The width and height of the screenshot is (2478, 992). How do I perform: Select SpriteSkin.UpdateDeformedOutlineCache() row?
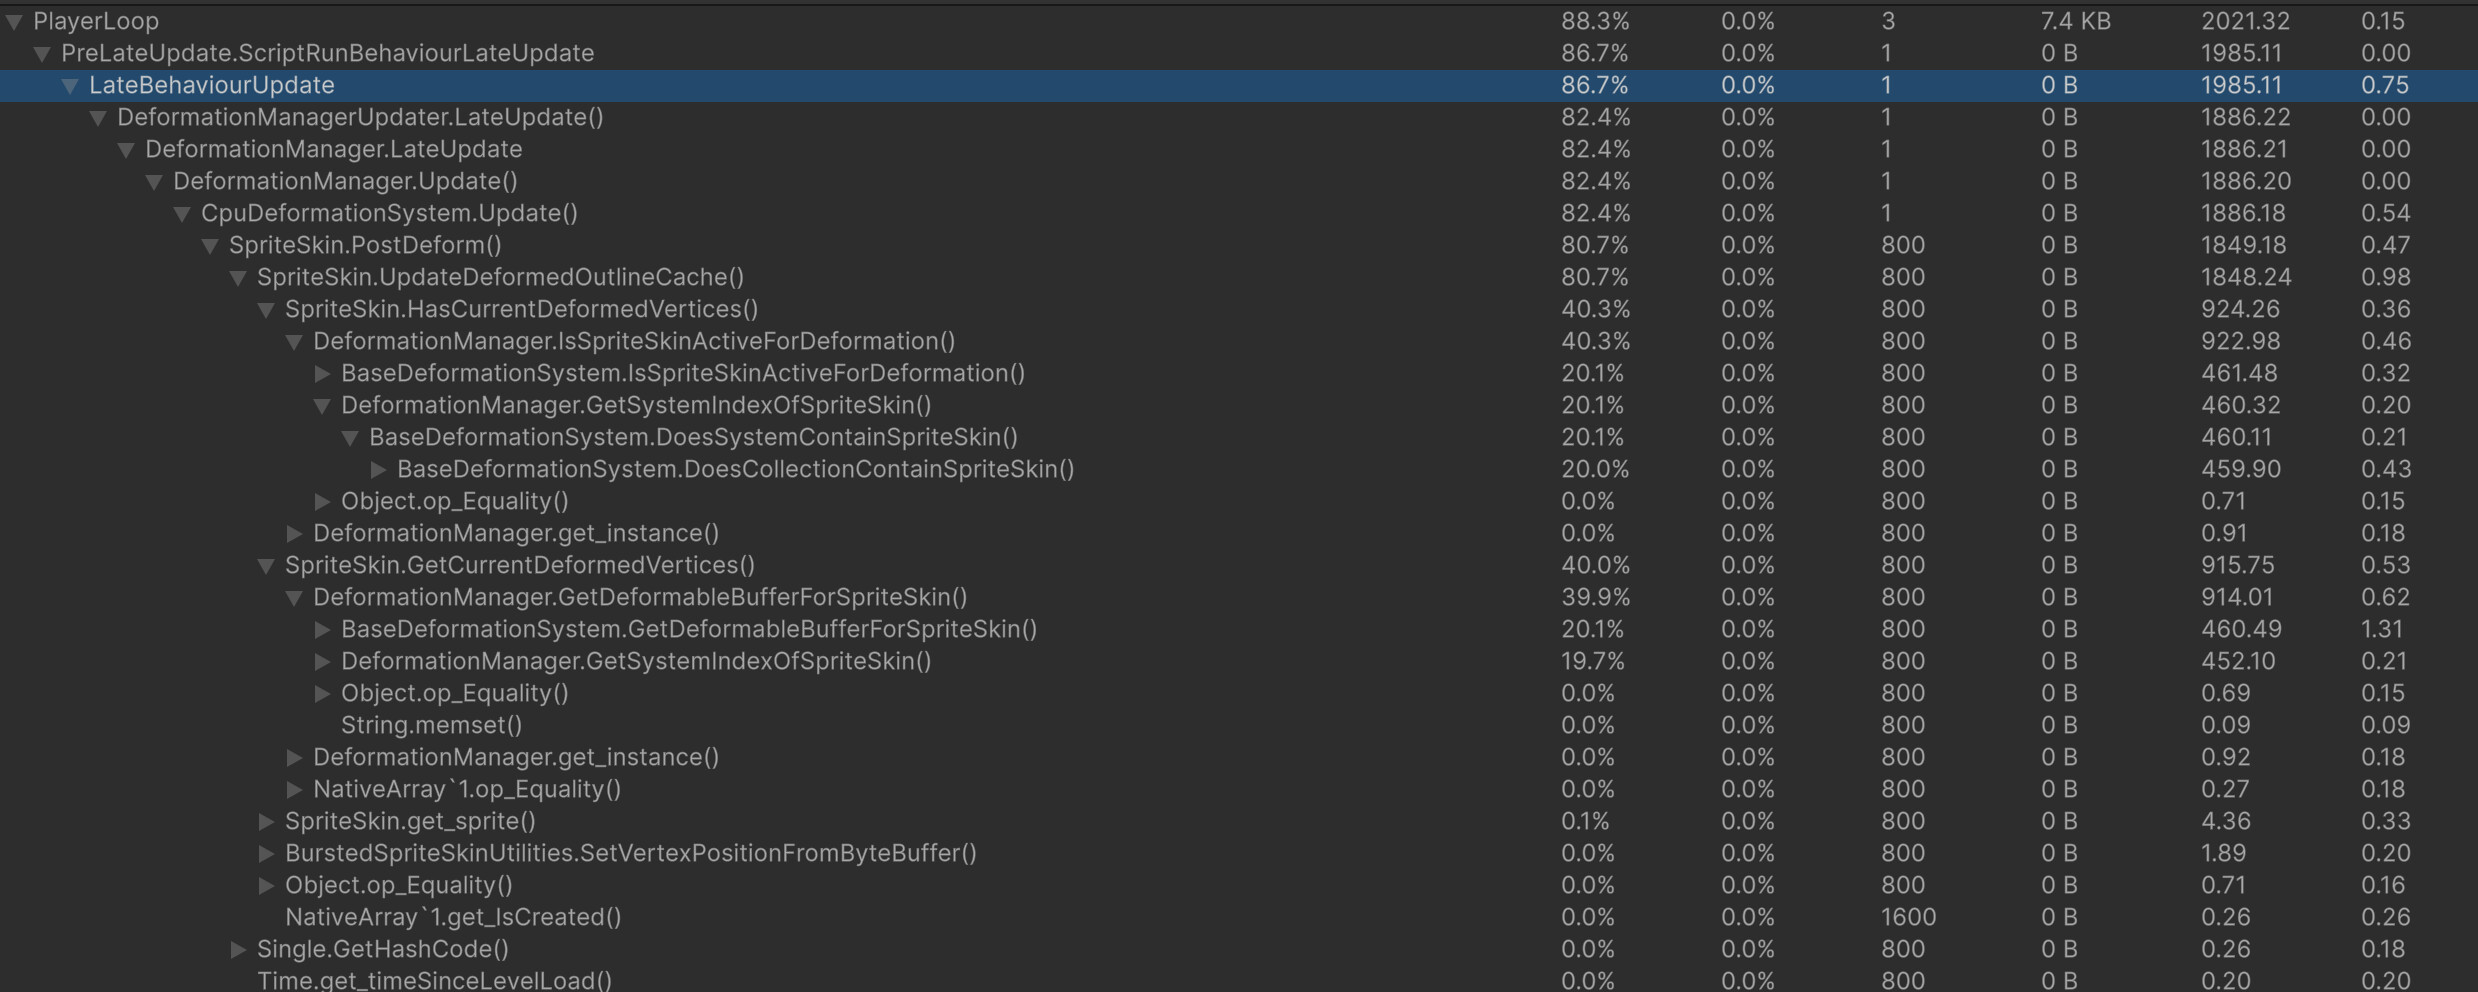pos(500,277)
